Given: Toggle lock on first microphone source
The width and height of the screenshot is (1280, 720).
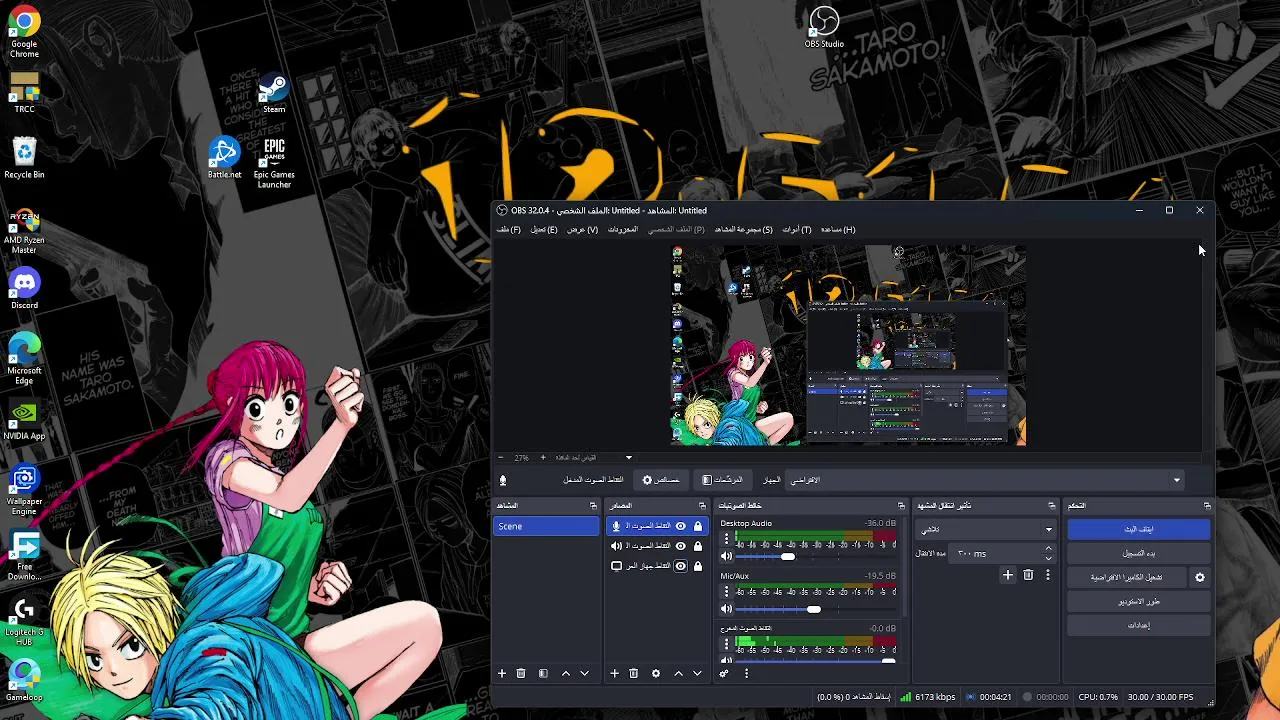Looking at the screenshot, I should [698, 526].
